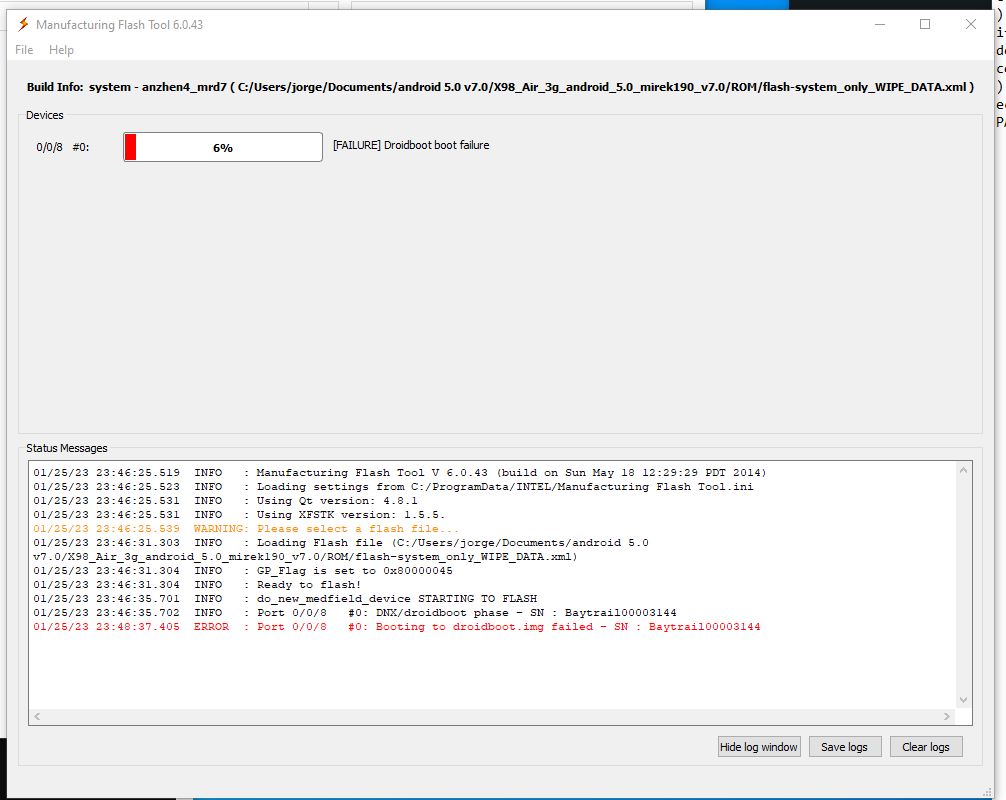The width and height of the screenshot is (1006, 800).
Task: Click the 'Using Qt version: 4.8.1' line
Action: point(225,500)
